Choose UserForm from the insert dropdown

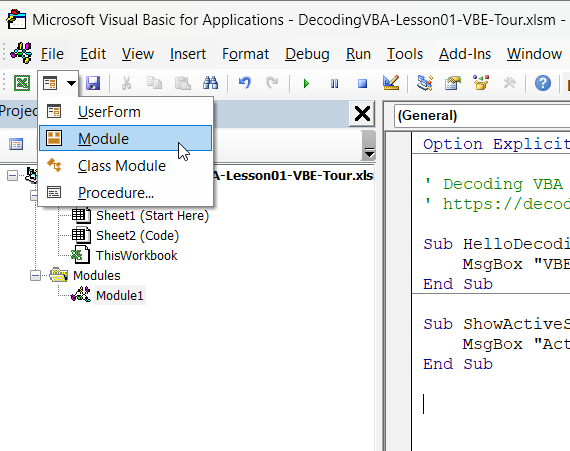(x=125, y=112)
